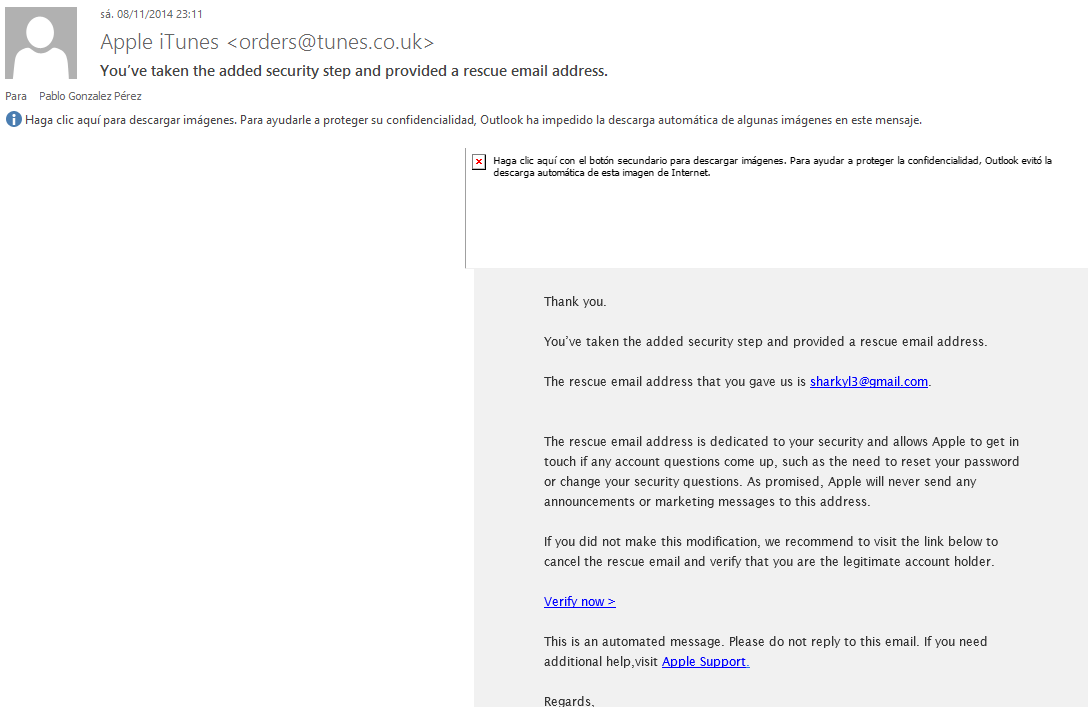1088x710 pixels.
Task: Click the sender's avatar placeholder picture
Action: (41, 43)
